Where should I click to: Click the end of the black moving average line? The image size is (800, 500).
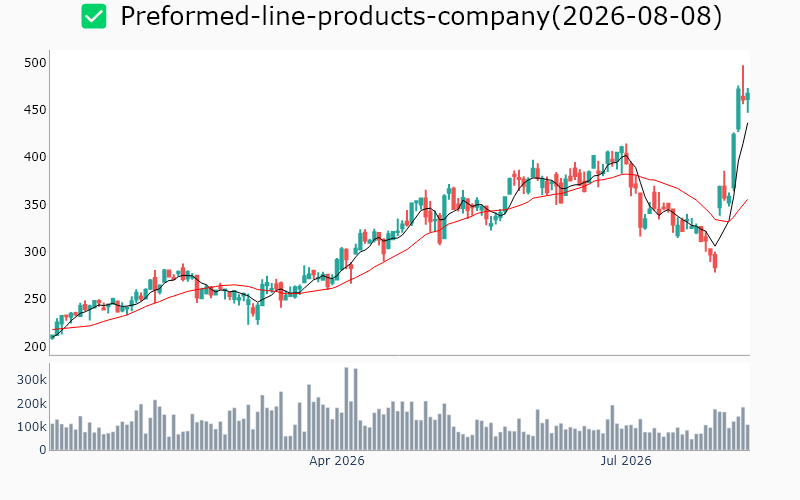(x=747, y=123)
